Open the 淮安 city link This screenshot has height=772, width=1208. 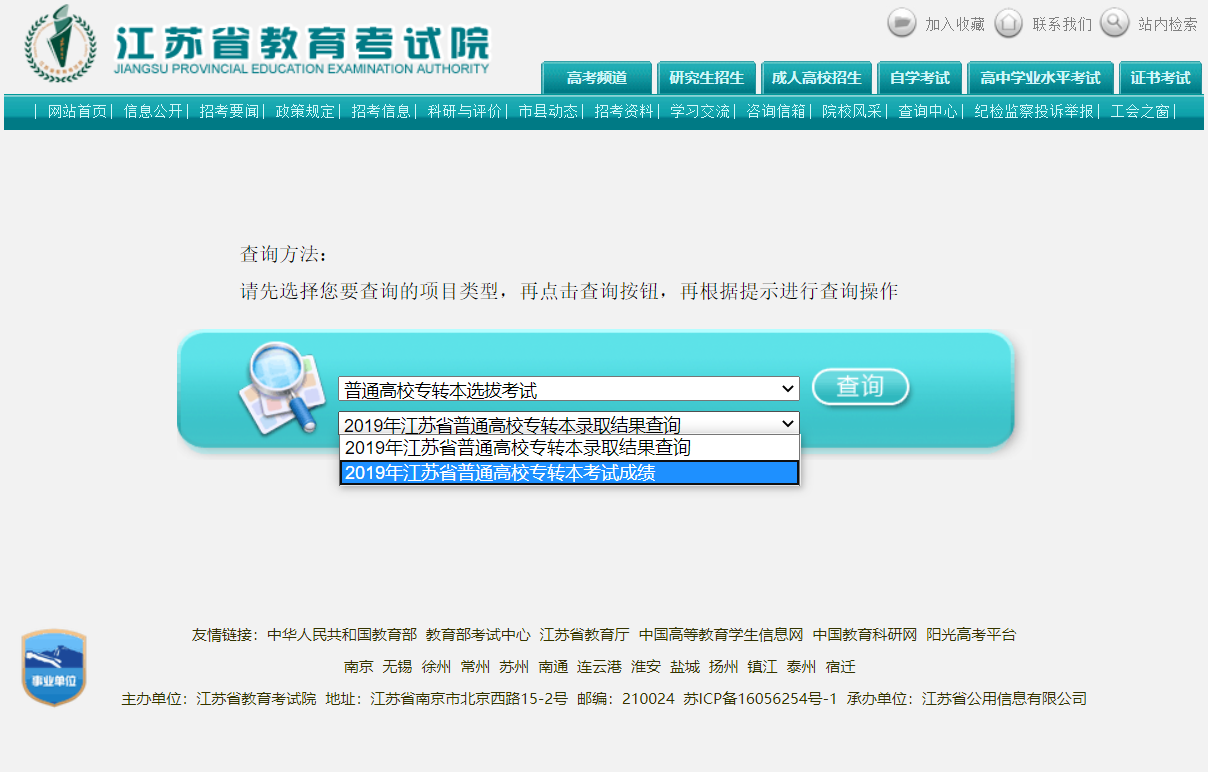point(646,667)
